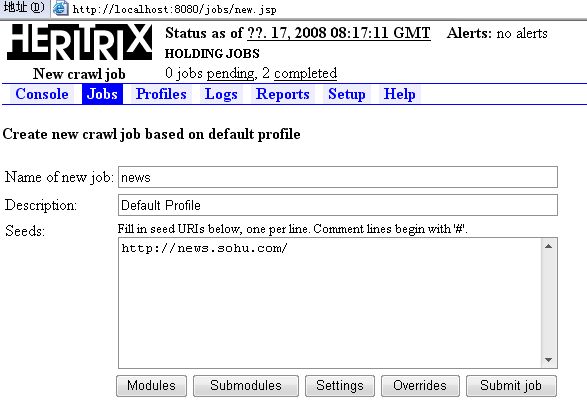This screenshot has height=417, width=587.
Task: Click the 'Alerts:' label
Action: 469,33
